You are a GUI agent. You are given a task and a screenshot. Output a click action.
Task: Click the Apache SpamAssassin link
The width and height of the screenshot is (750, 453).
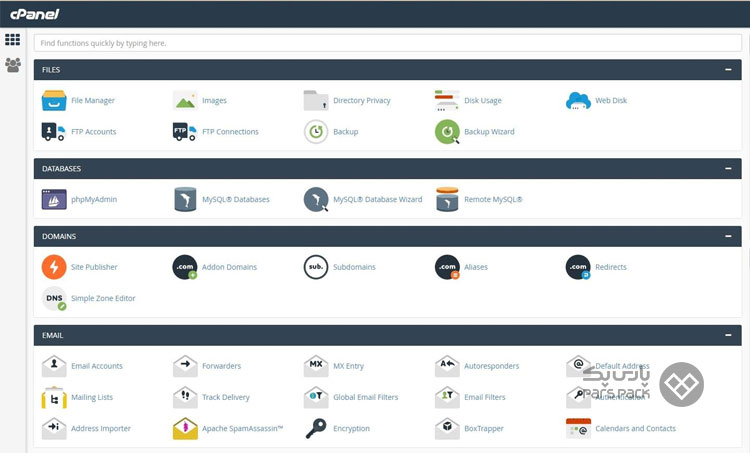[243, 429]
